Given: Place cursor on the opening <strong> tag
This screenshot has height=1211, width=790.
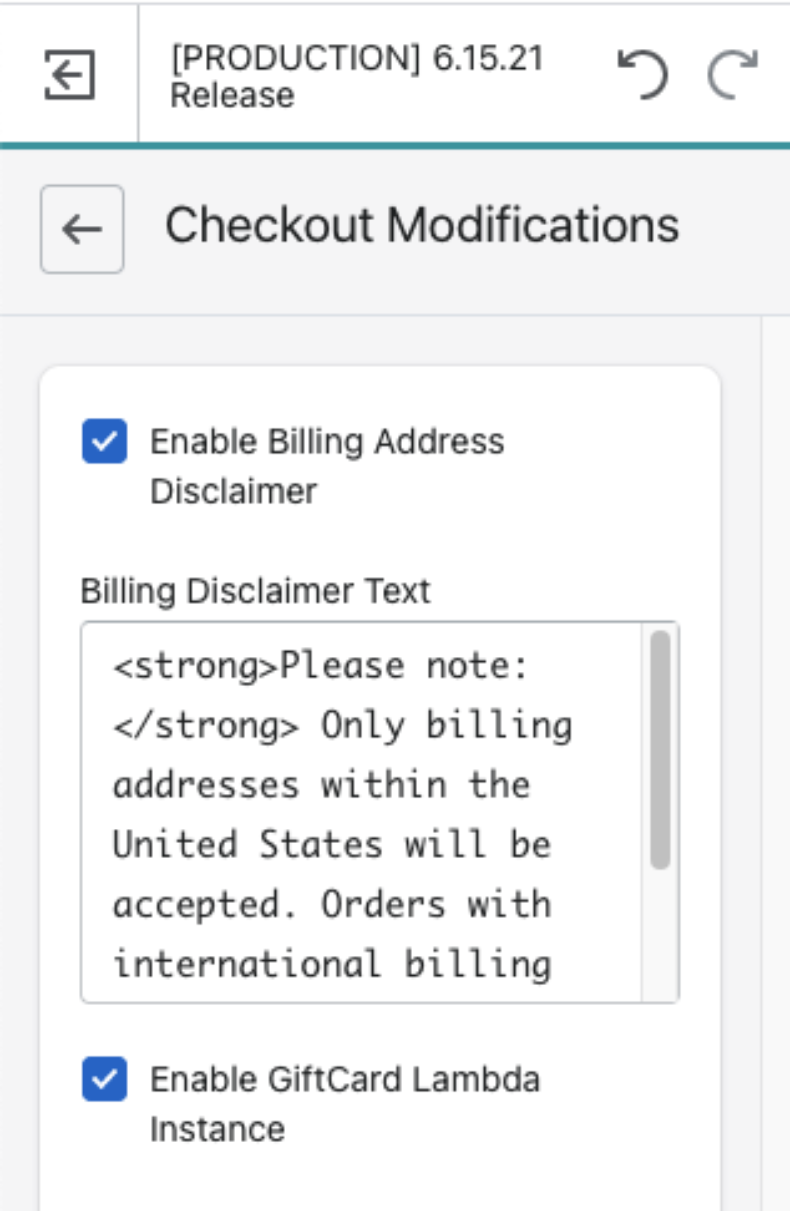Looking at the screenshot, I should [x=195, y=666].
